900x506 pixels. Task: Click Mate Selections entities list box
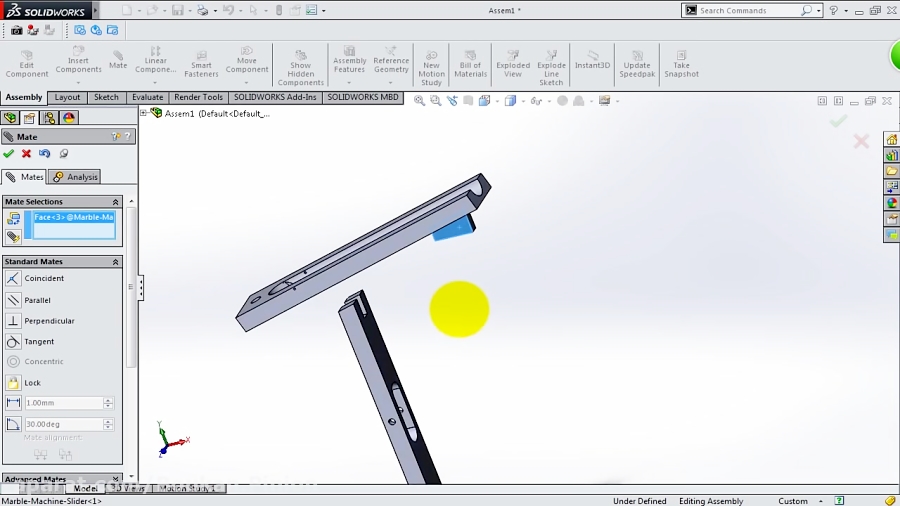73,225
